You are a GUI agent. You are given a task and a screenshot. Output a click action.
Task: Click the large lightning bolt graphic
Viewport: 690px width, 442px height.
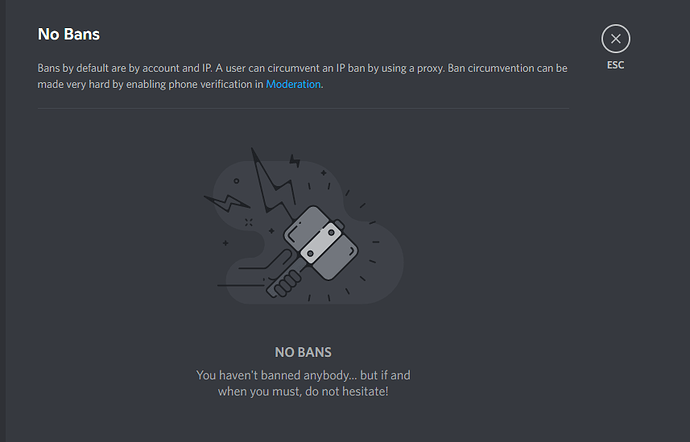click(x=273, y=185)
